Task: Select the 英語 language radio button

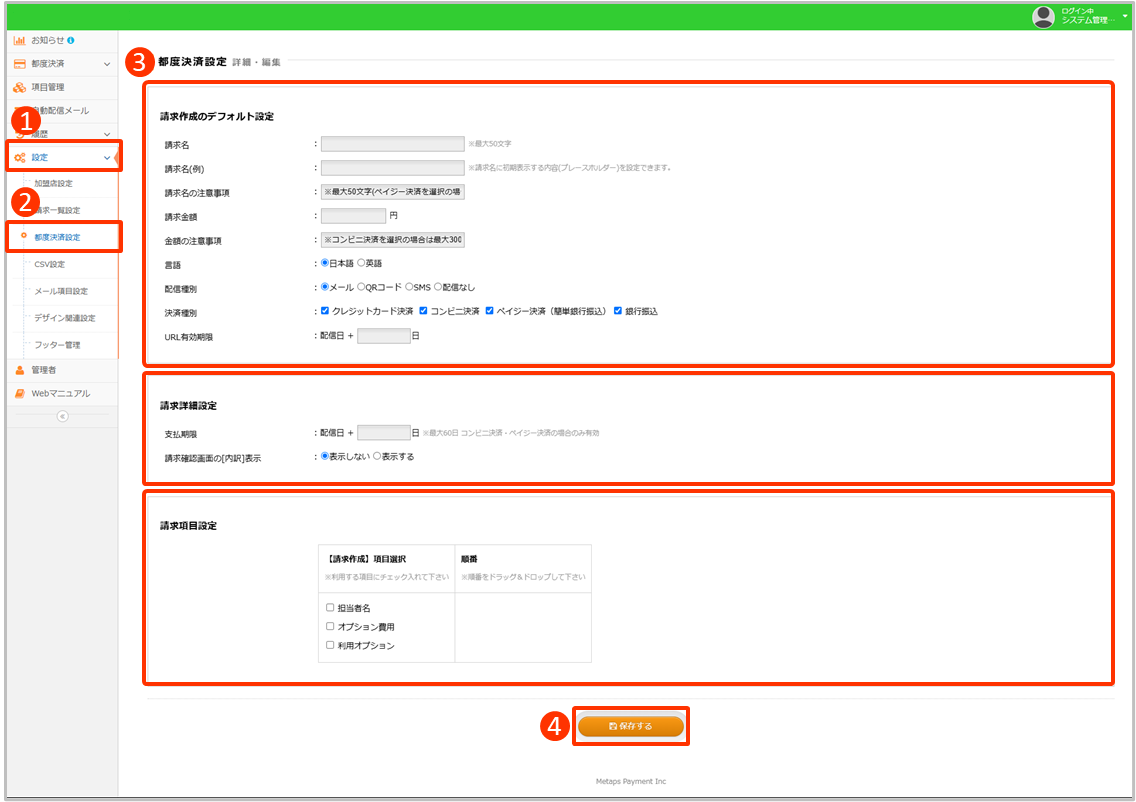Action: coord(361,263)
